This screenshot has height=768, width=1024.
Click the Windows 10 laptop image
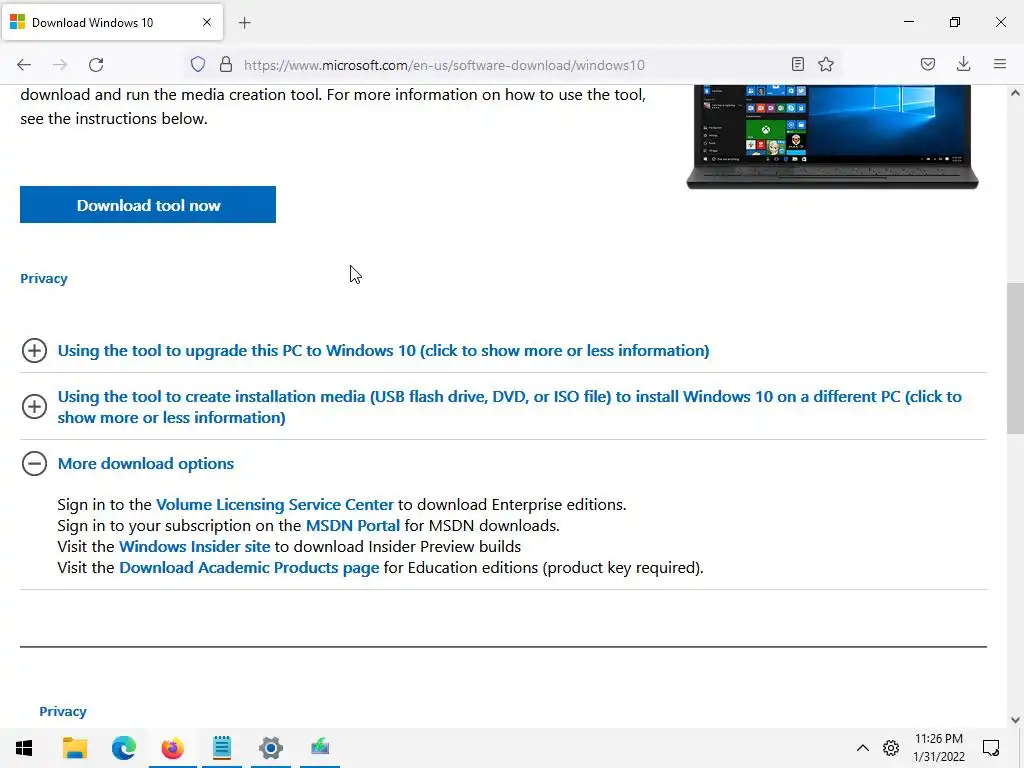click(833, 137)
